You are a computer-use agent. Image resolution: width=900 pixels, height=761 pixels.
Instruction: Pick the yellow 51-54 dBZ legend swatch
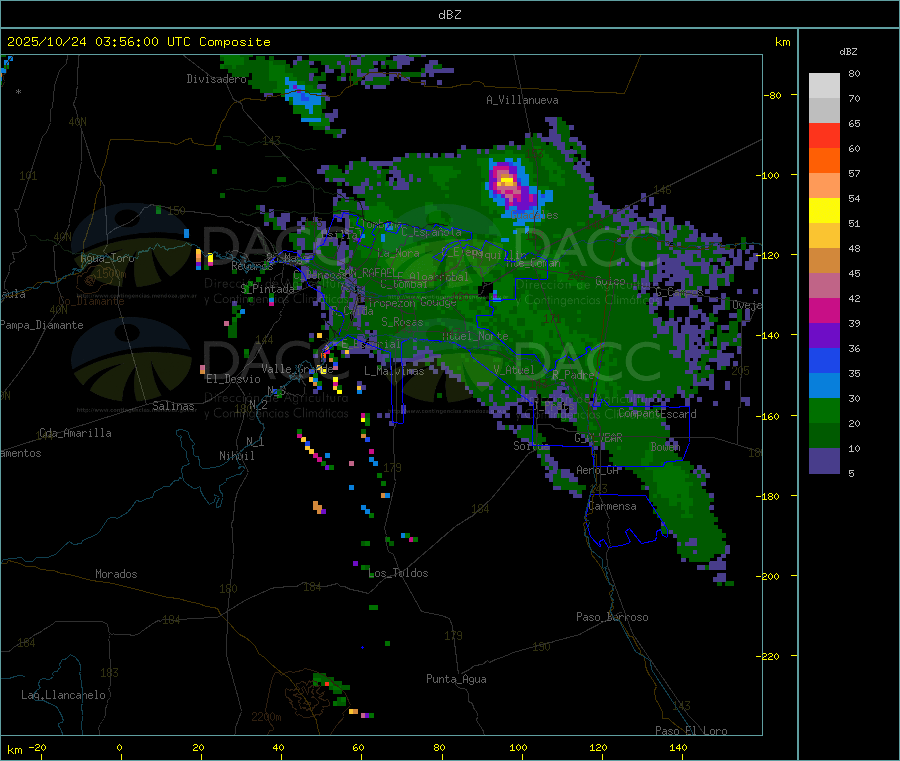pos(824,211)
